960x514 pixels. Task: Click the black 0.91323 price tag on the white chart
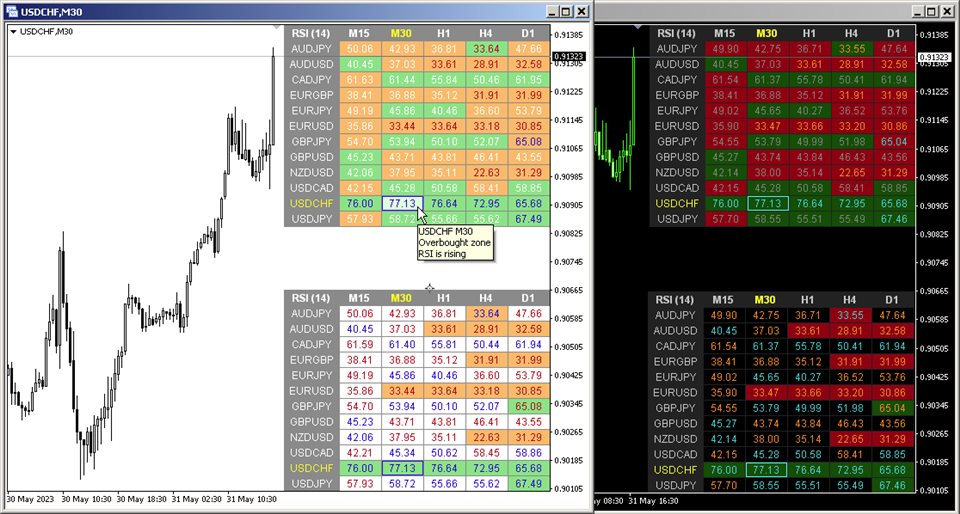point(569,57)
